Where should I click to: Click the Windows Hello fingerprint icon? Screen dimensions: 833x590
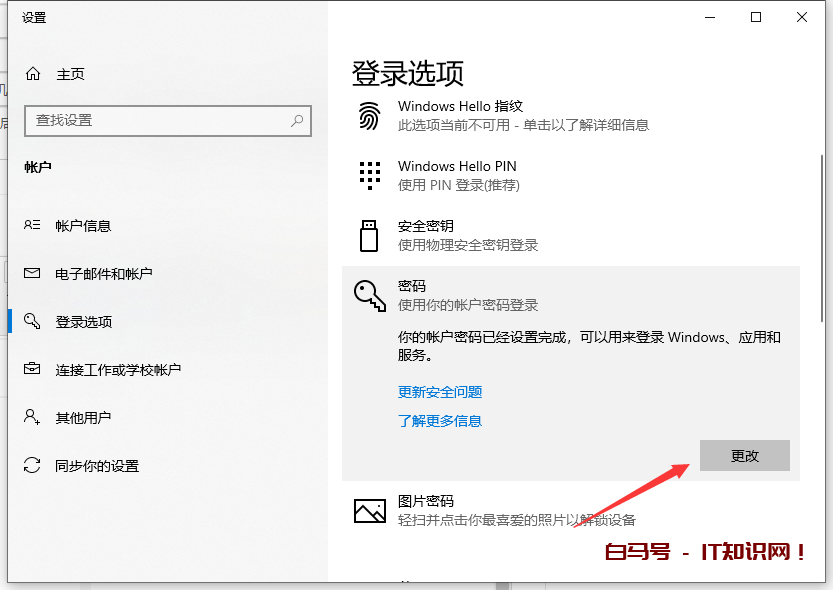click(x=369, y=116)
